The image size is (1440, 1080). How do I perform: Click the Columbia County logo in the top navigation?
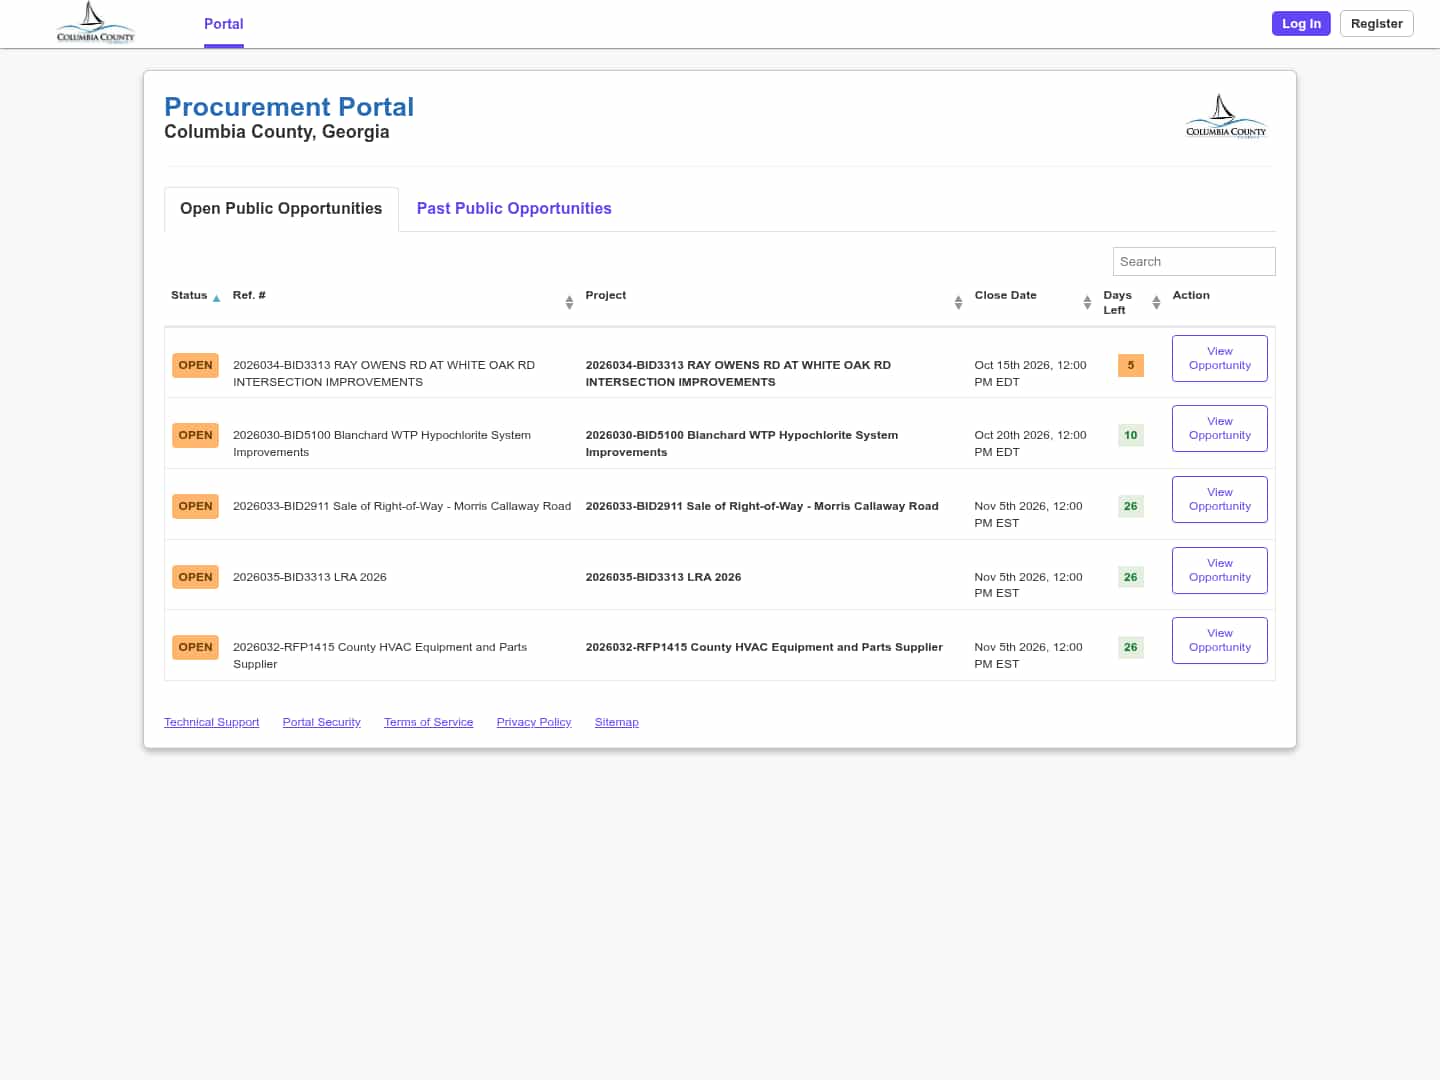(x=95, y=23)
